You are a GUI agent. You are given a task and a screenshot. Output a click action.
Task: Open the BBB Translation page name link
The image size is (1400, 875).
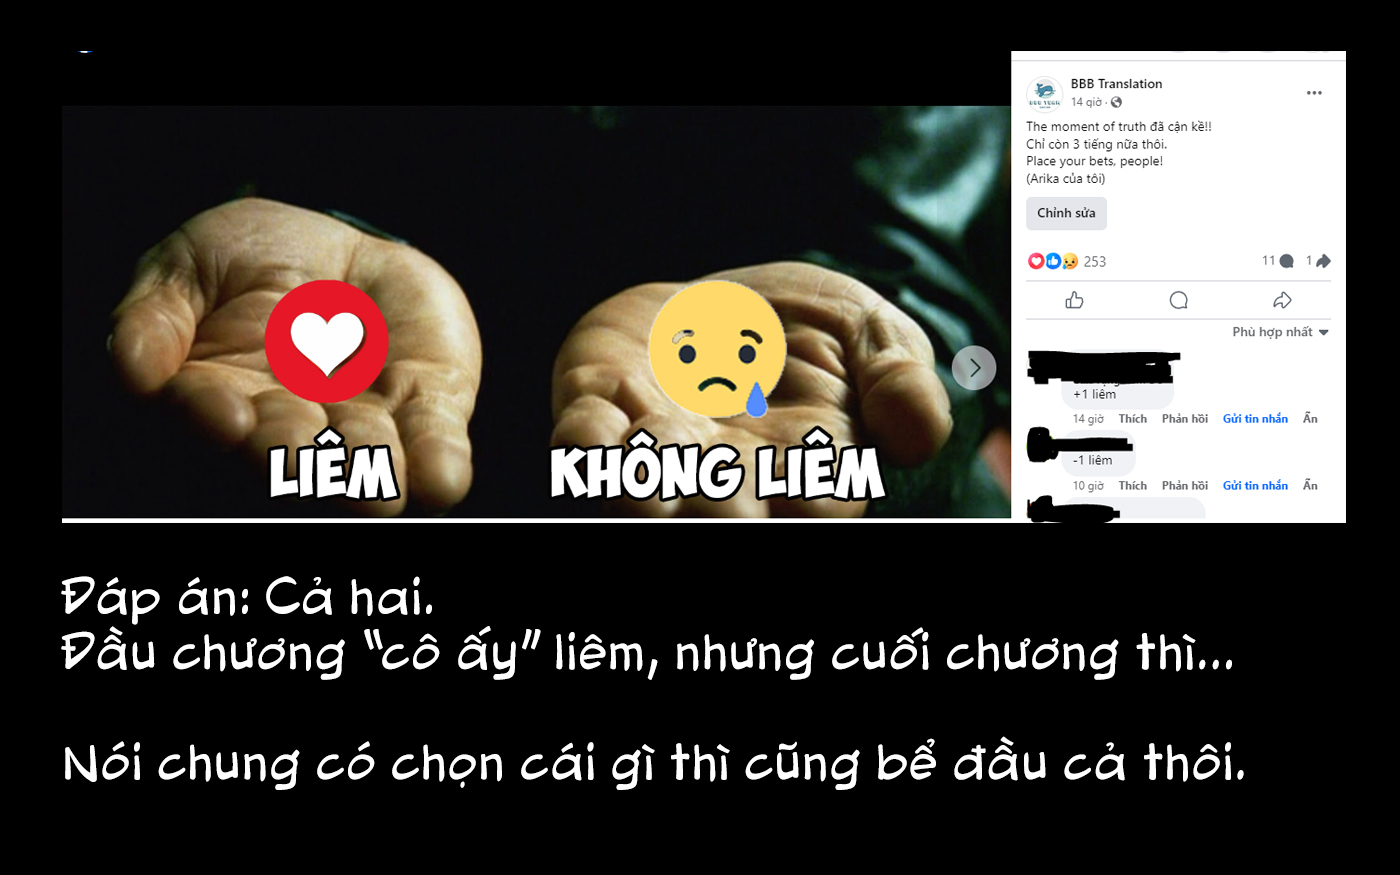1116,84
